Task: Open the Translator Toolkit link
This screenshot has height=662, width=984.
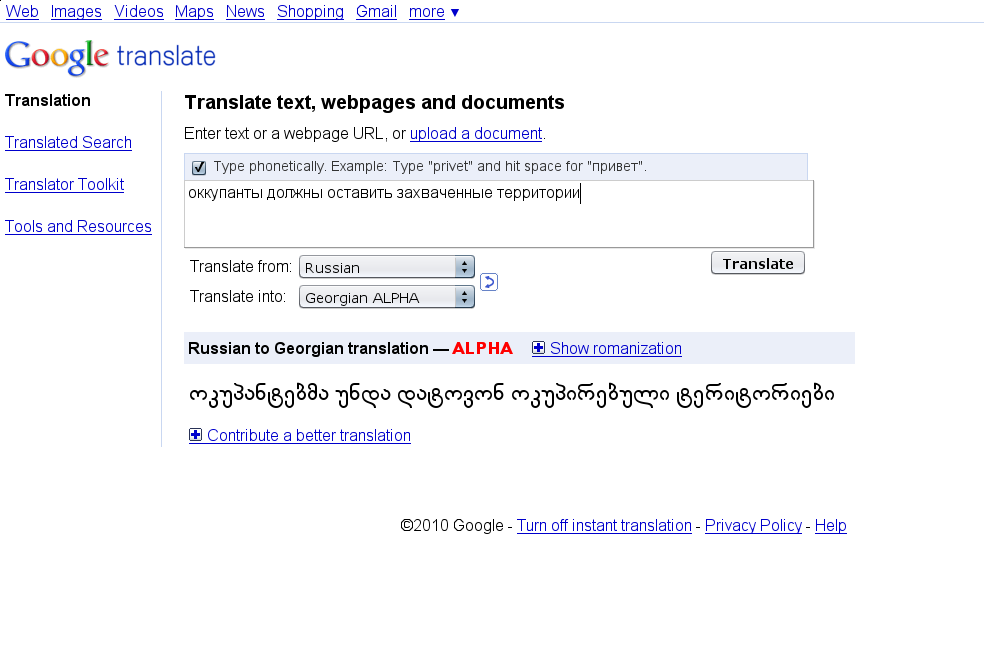Action: click(65, 184)
